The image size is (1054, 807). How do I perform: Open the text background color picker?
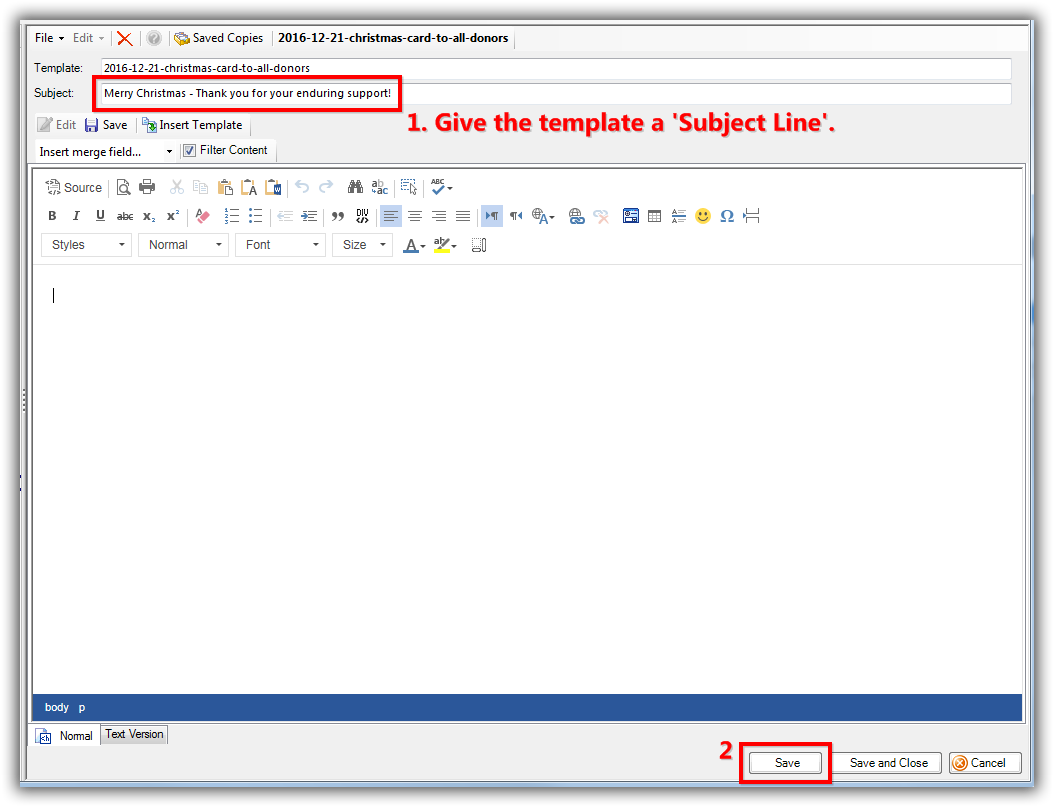tap(445, 245)
